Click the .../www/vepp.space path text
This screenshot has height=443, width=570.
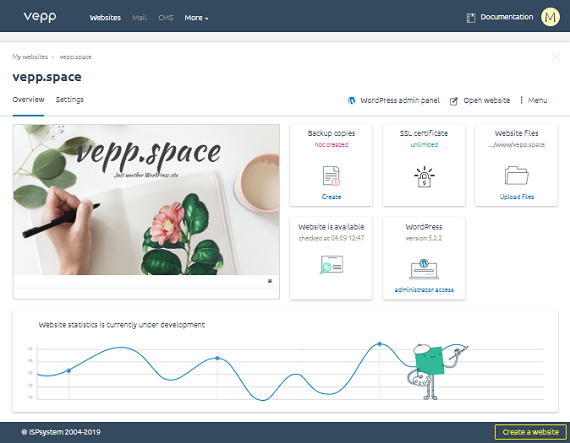coord(517,145)
